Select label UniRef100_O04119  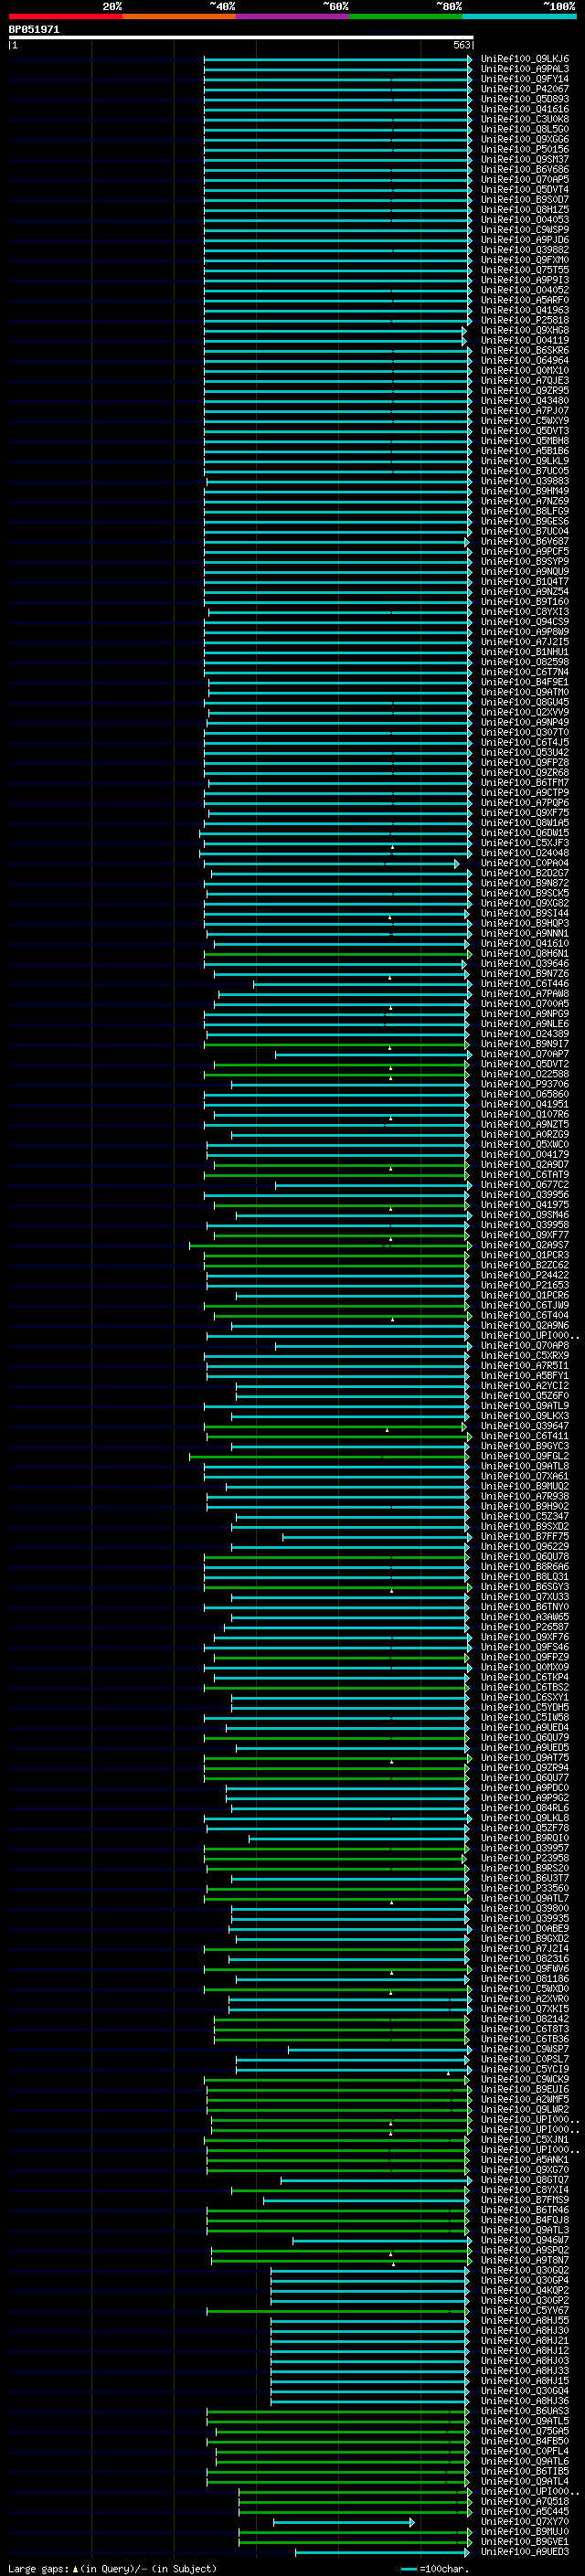tap(525, 340)
